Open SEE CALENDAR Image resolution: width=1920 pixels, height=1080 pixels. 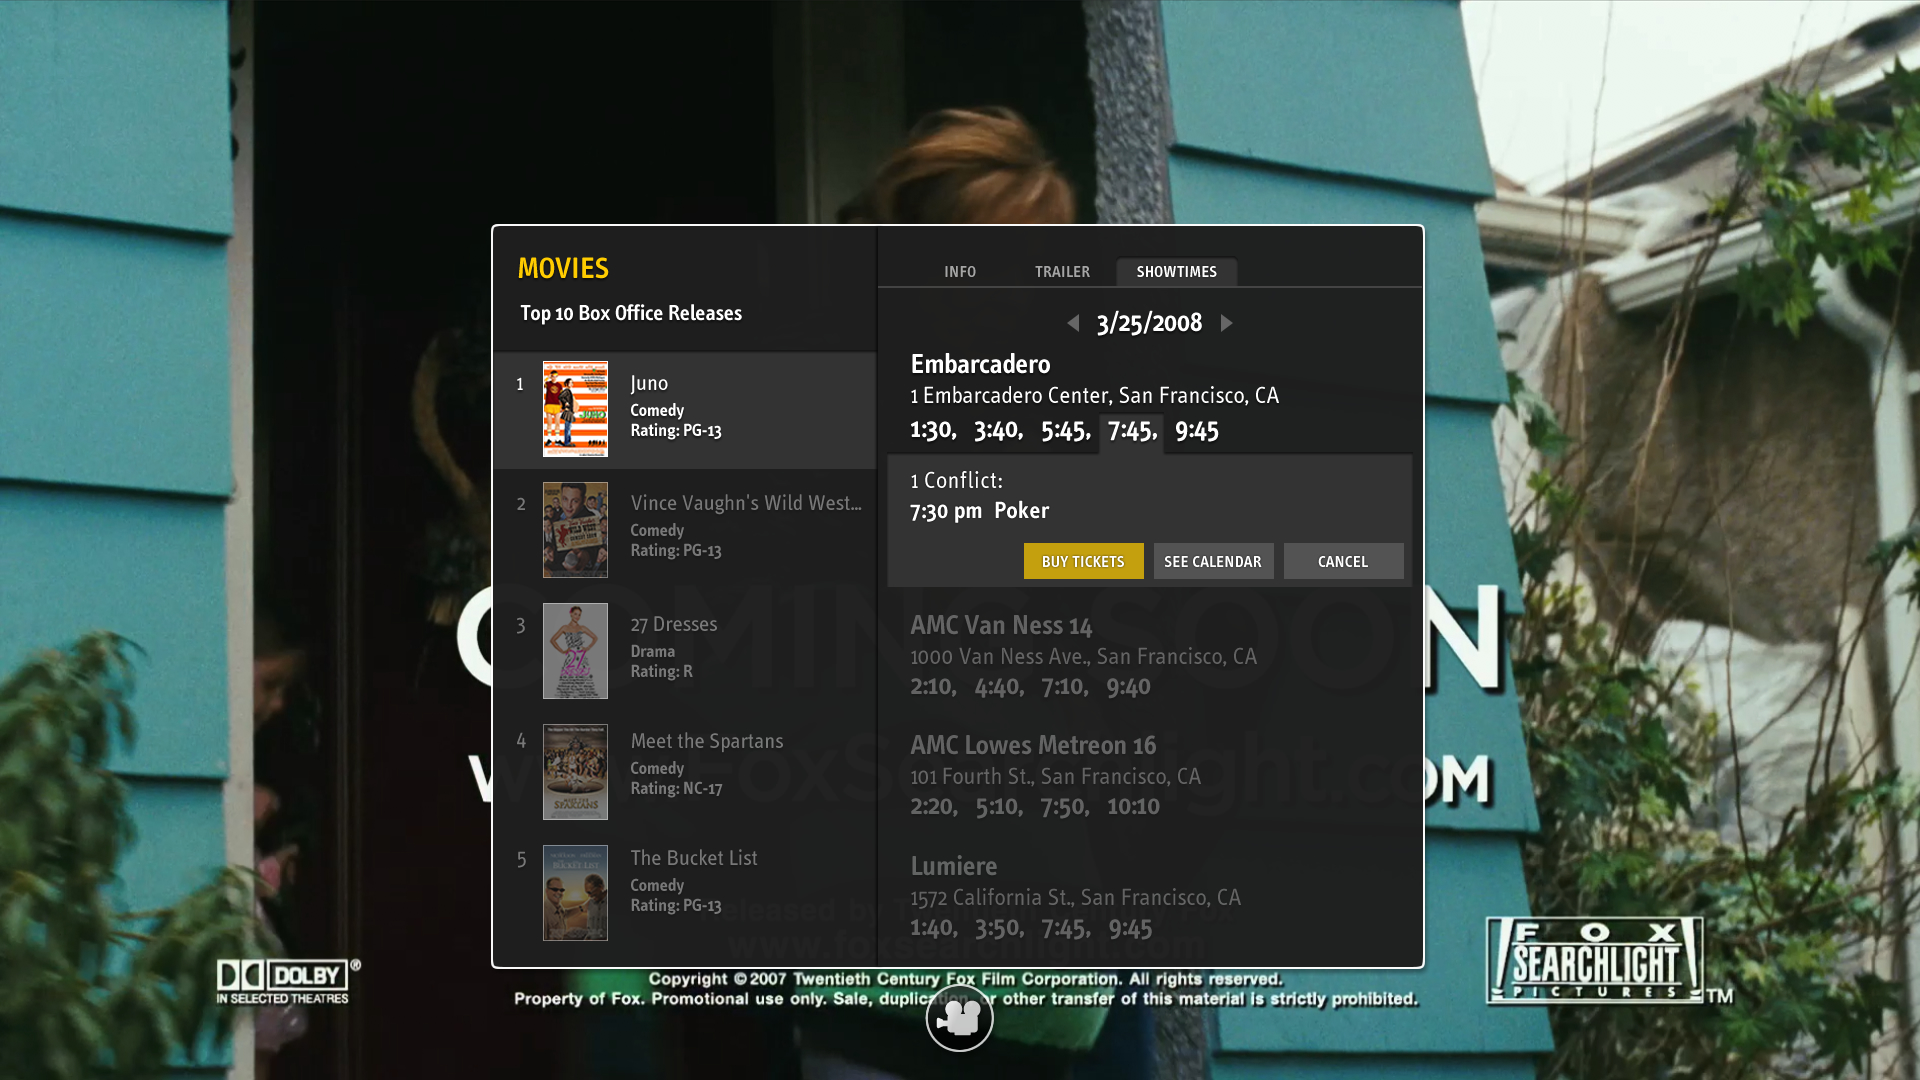pyautogui.click(x=1213, y=561)
